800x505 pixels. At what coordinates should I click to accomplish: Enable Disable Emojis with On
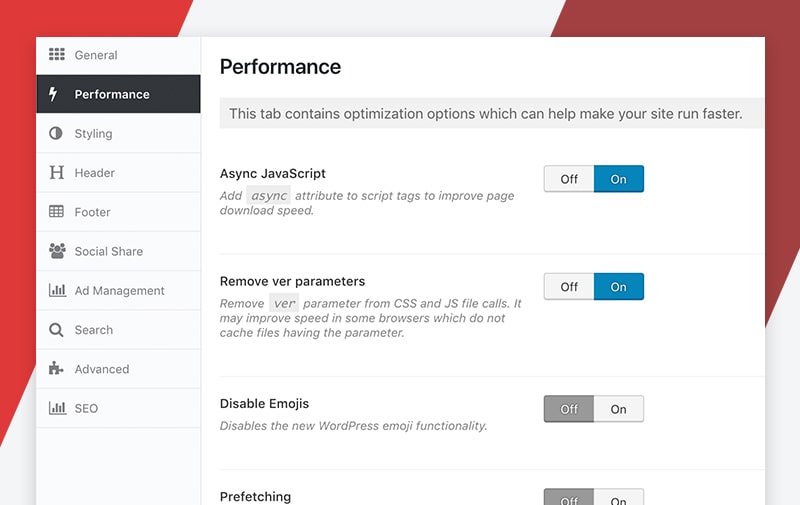[x=618, y=409]
